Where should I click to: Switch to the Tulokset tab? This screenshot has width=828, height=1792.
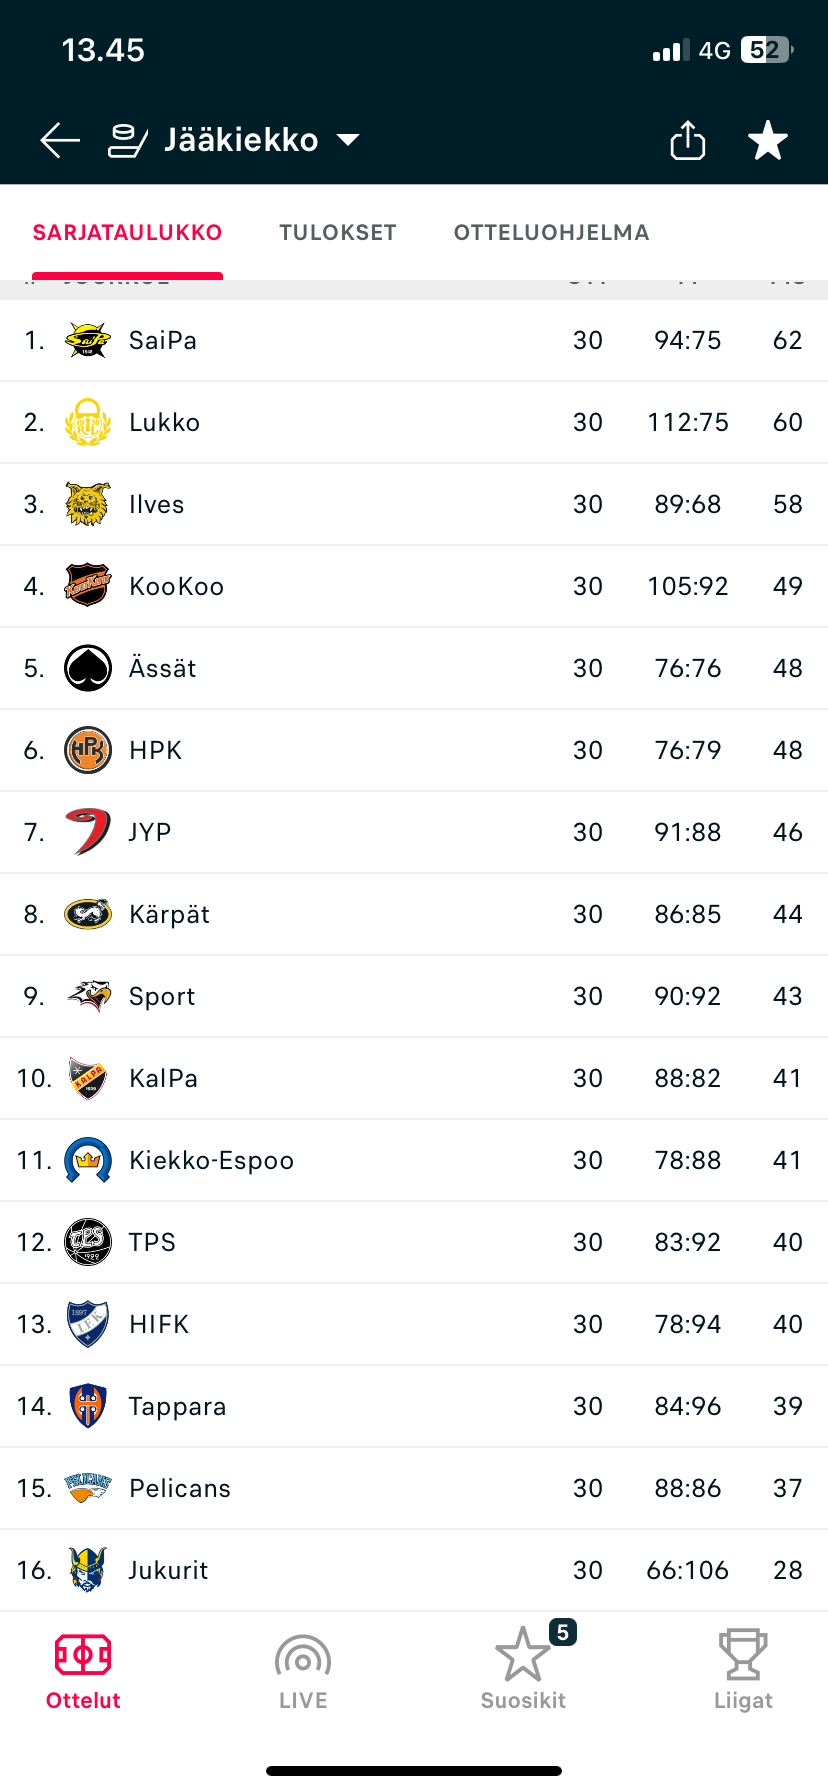point(338,233)
